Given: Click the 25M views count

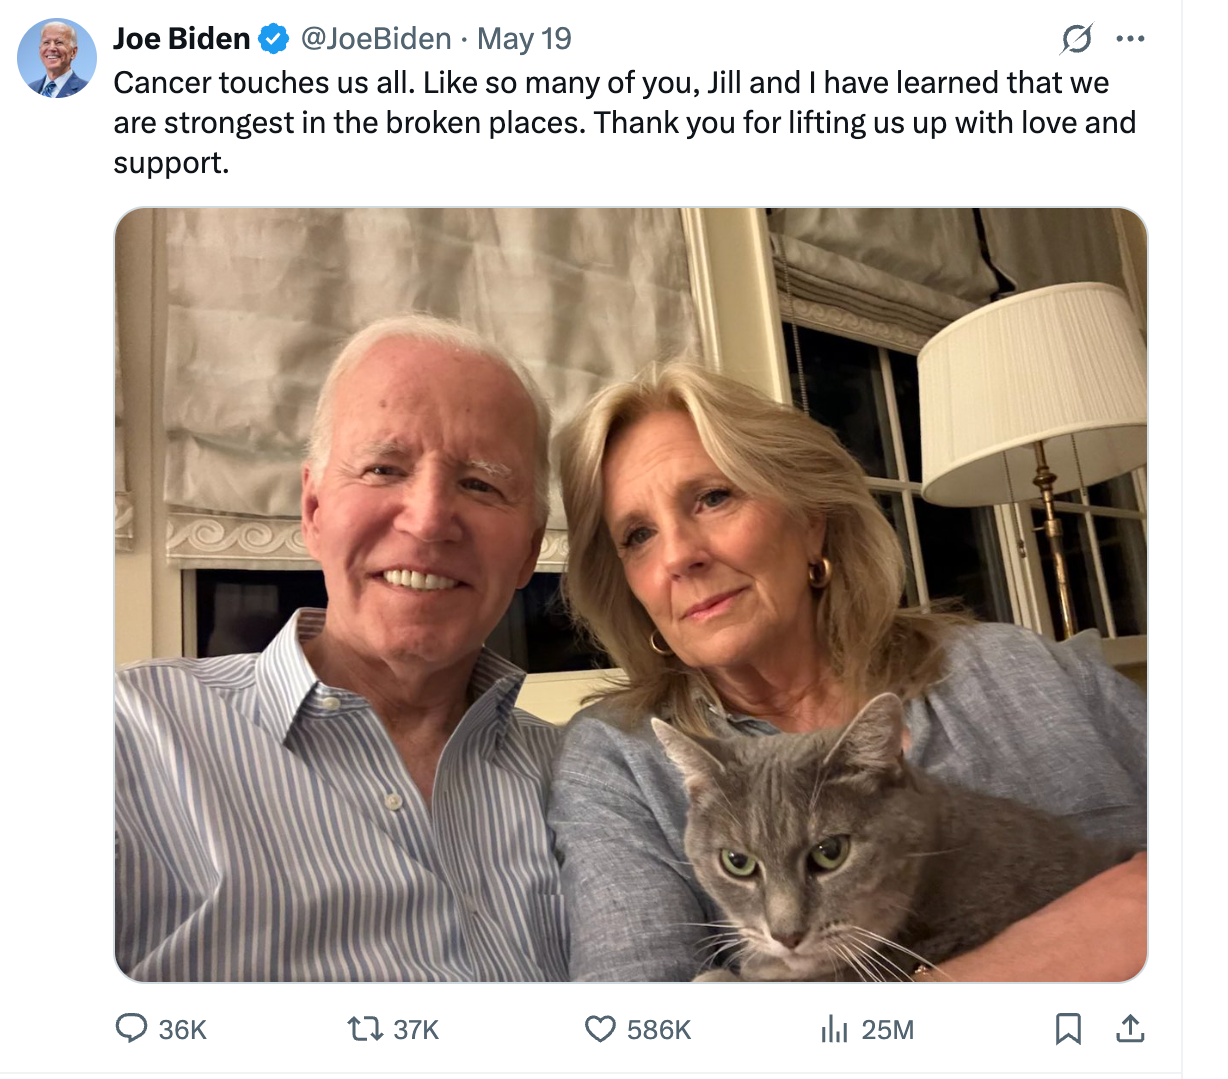Looking at the screenshot, I should 888,1030.
